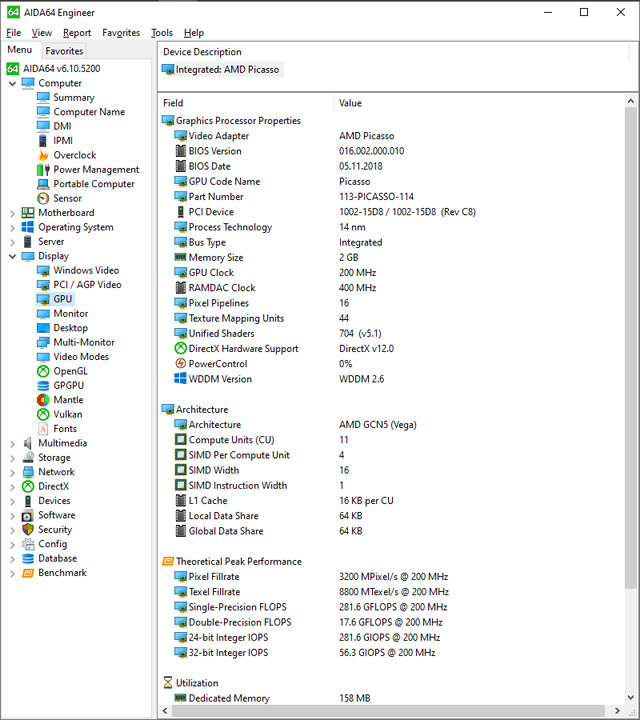Click the Multimedia speaker icon
The height and width of the screenshot is (720, 640).
pos(28,443)
